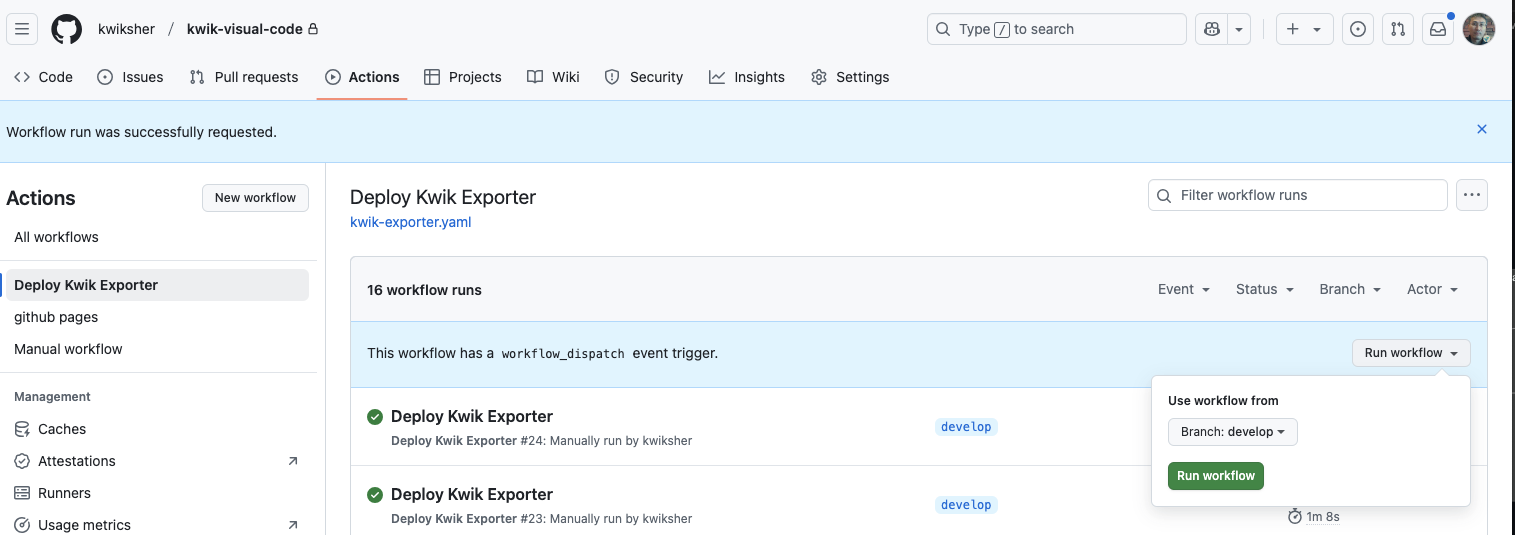Open the hamburger navigation menu

[x=22, y=29]
